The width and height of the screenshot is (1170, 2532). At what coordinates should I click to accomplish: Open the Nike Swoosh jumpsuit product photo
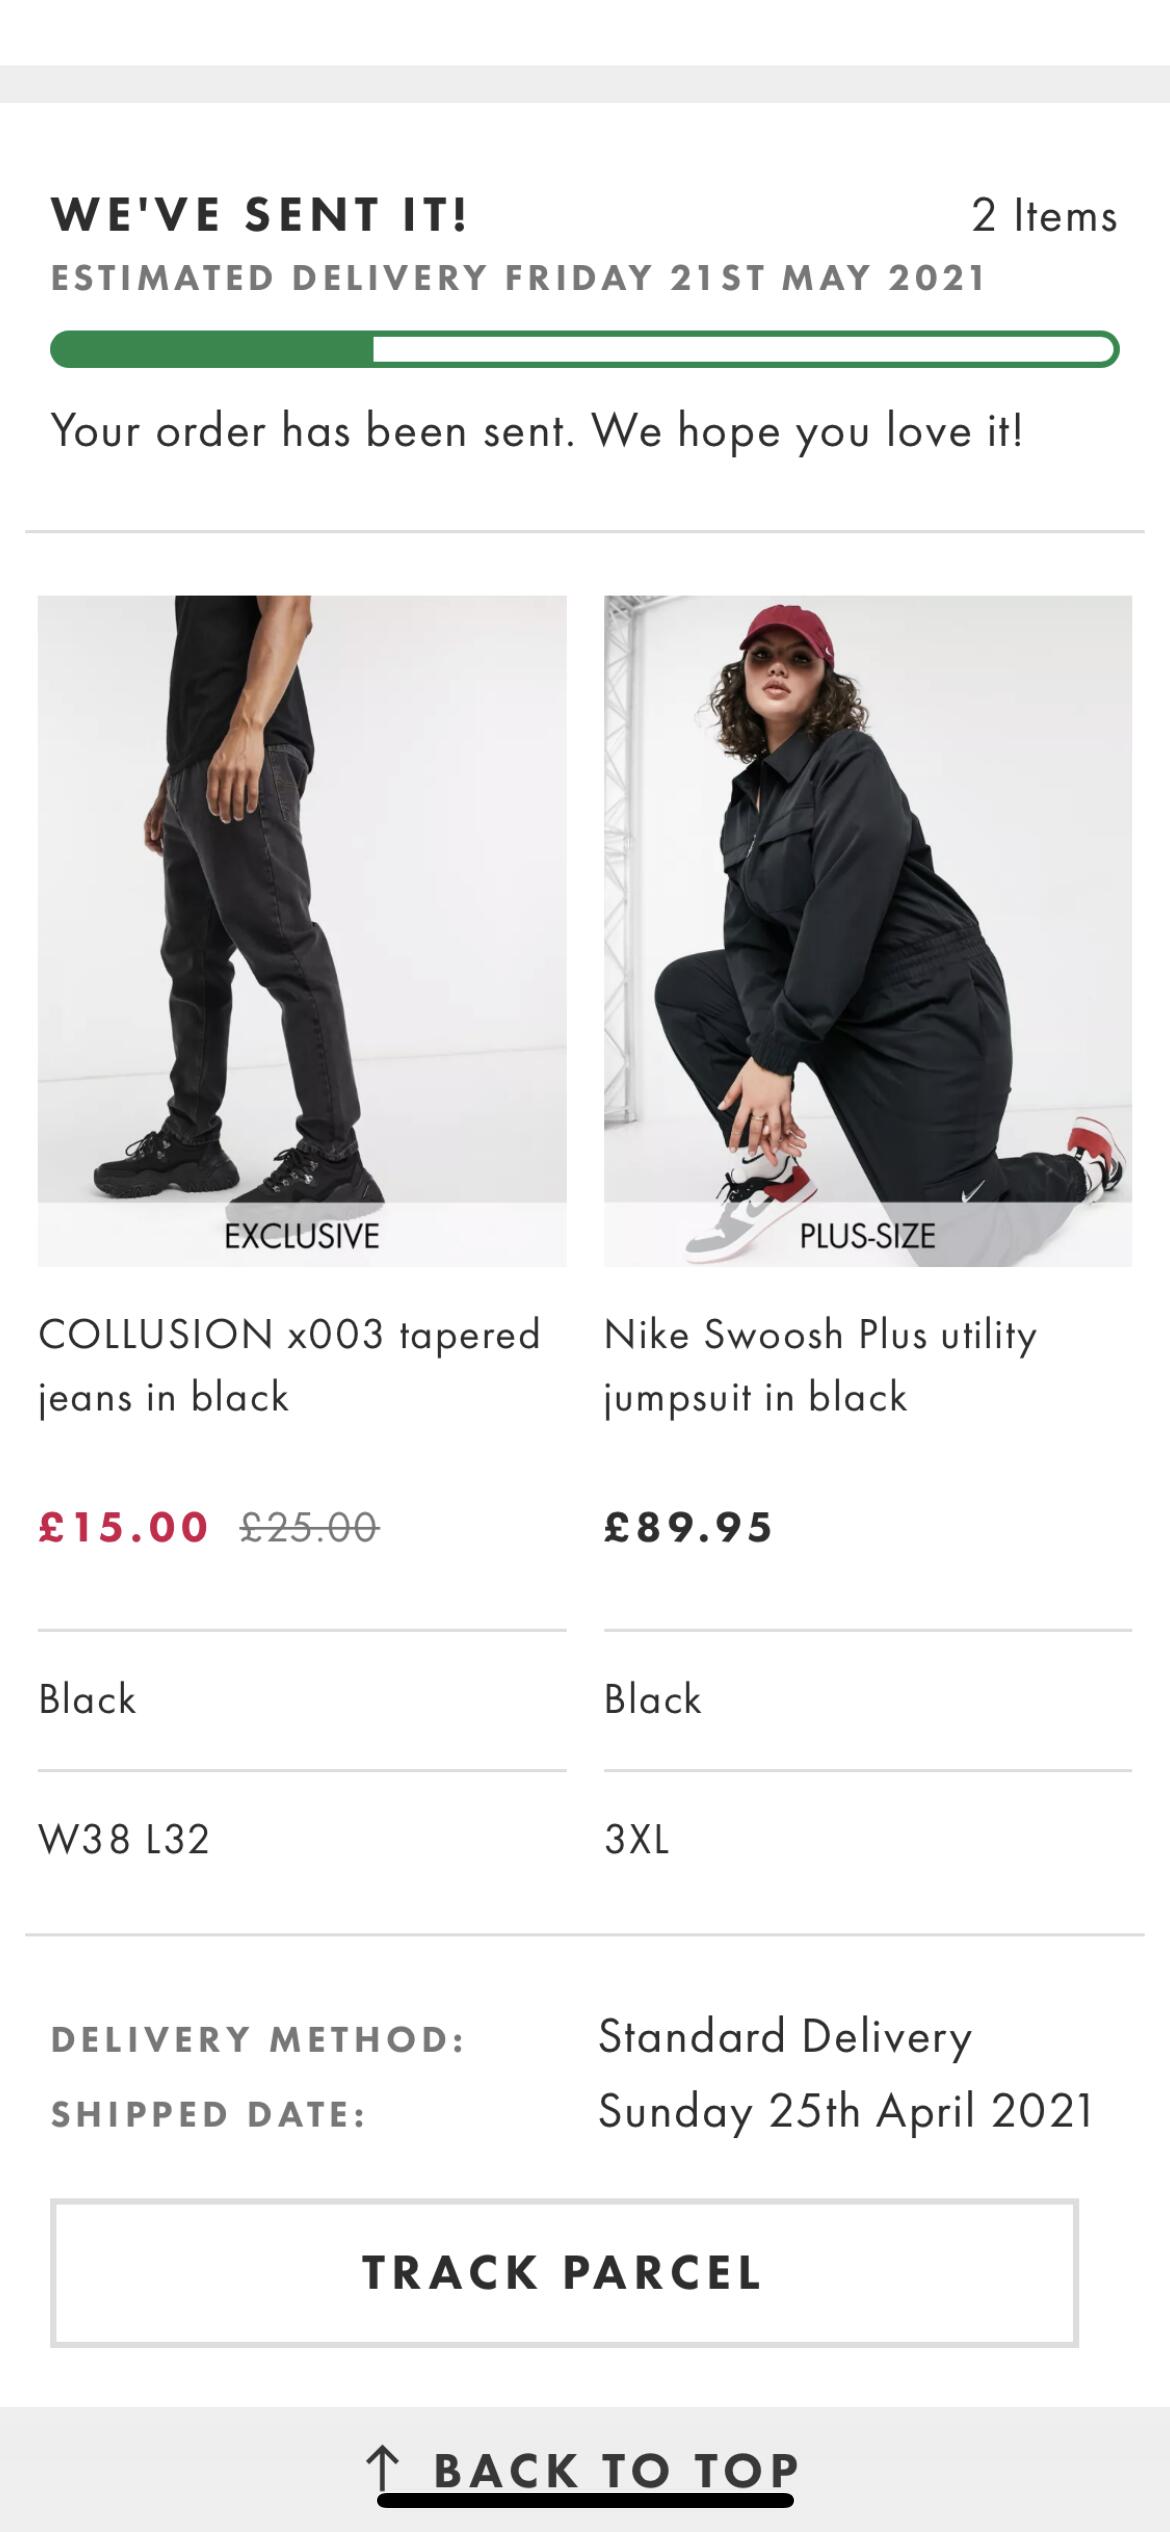pyautogui.click(x=868, y=900)
